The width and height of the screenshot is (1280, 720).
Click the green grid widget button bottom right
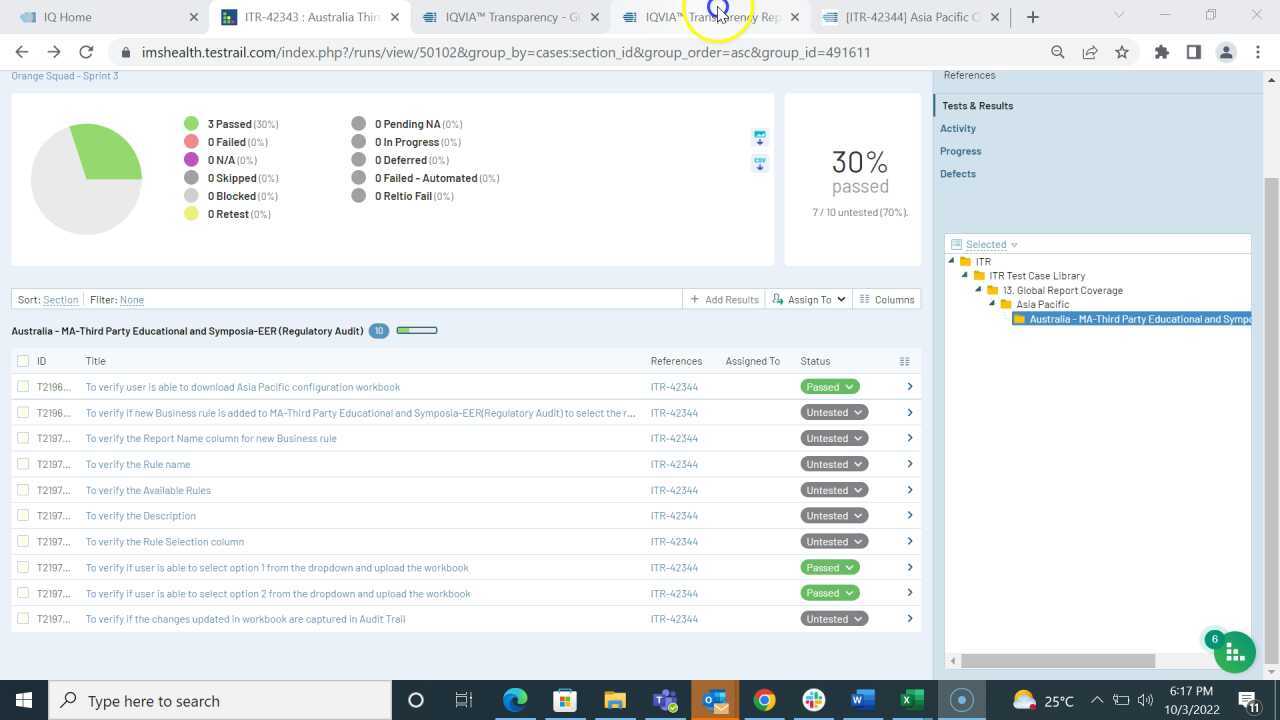click(x=1234, y=651)
